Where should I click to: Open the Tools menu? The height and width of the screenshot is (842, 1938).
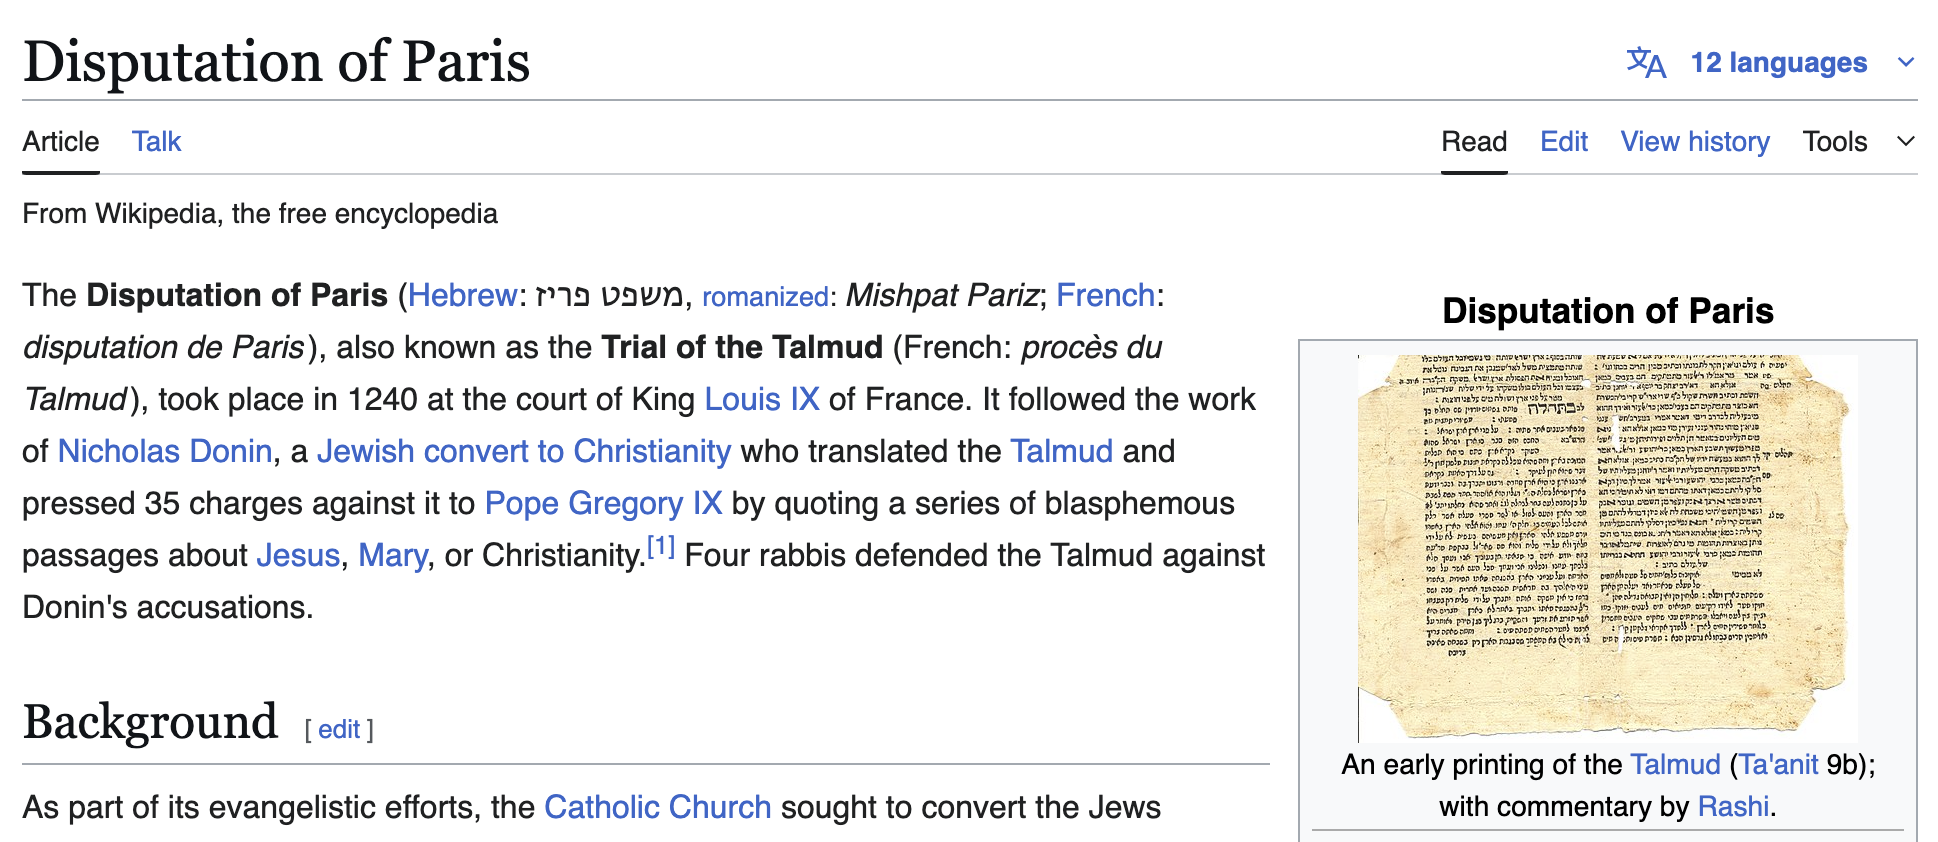point(1835,142)
